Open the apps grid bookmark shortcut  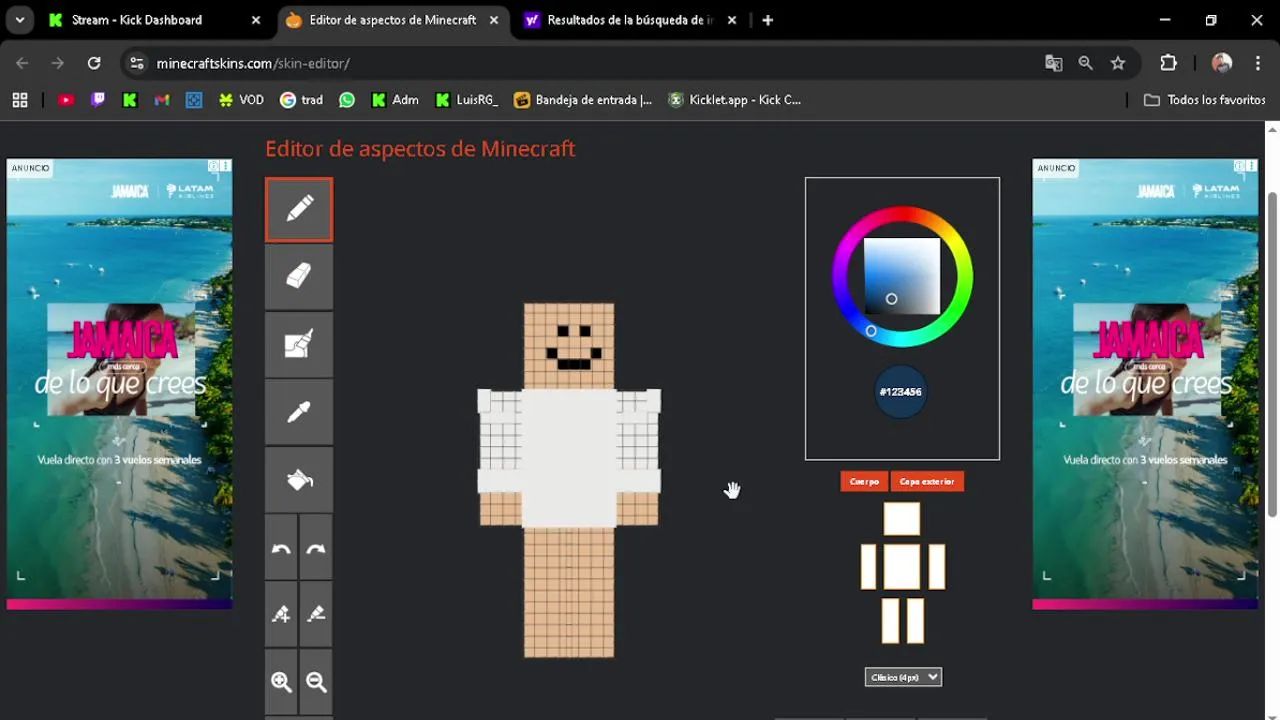tap(20, 100)
